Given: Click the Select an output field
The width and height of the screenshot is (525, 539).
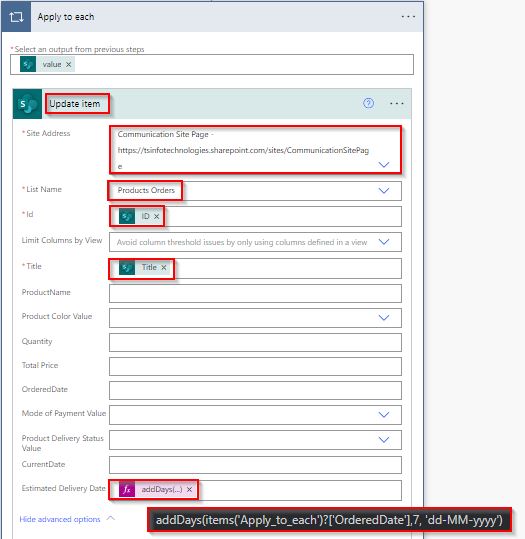Looking at the screenshot, I should tap(212, 64).
